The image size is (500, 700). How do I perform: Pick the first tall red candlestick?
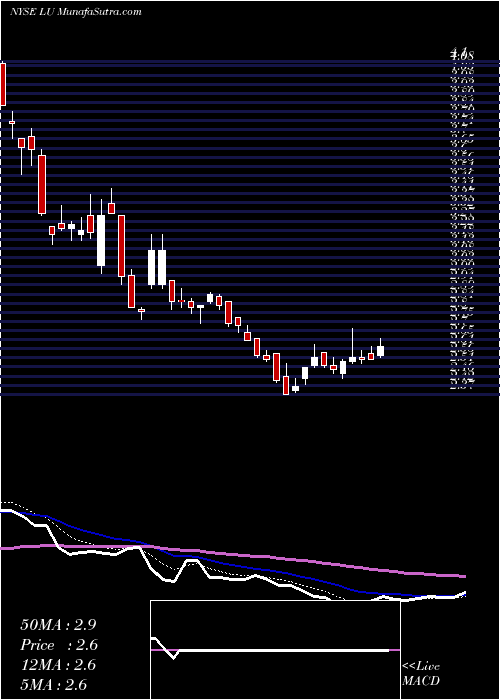[x=3, y=84]
